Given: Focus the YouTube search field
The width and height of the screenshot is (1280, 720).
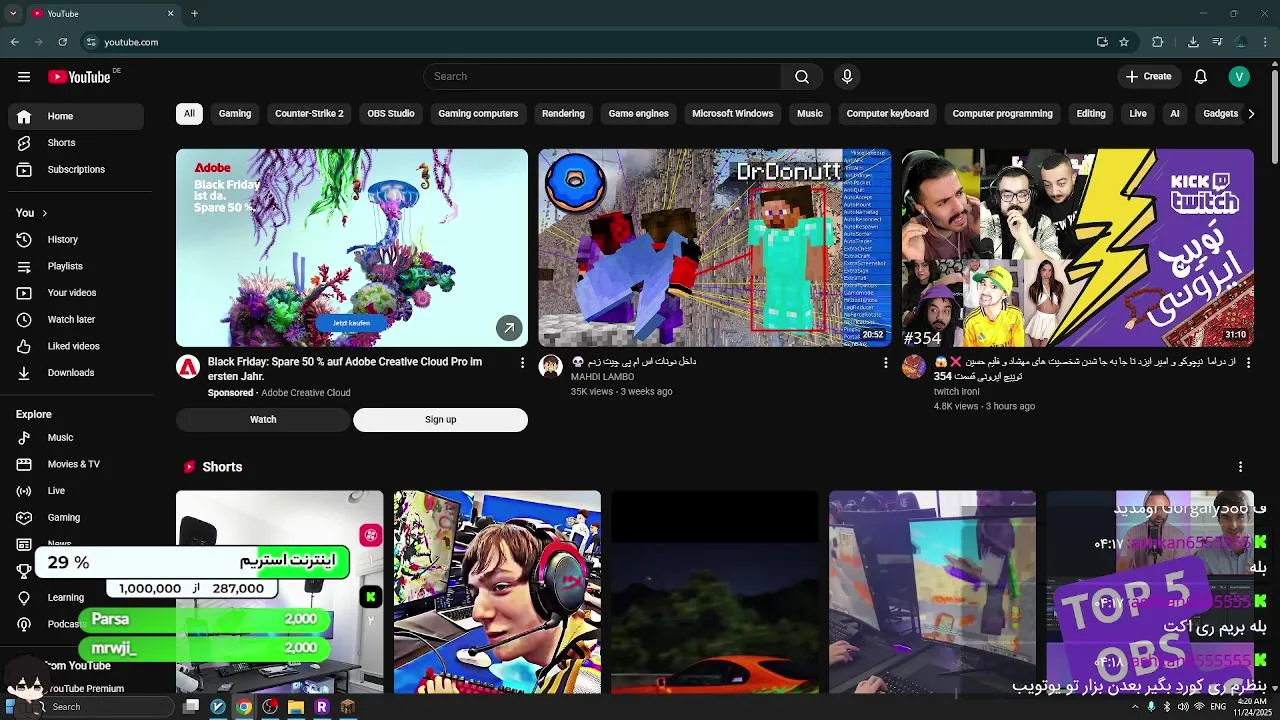Looking at the screenshot, I should click(x=602, y=77).
